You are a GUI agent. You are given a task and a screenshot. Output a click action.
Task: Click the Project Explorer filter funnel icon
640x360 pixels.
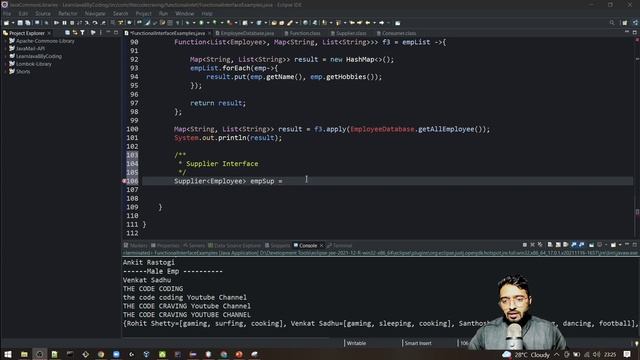[x=82, y=33]
